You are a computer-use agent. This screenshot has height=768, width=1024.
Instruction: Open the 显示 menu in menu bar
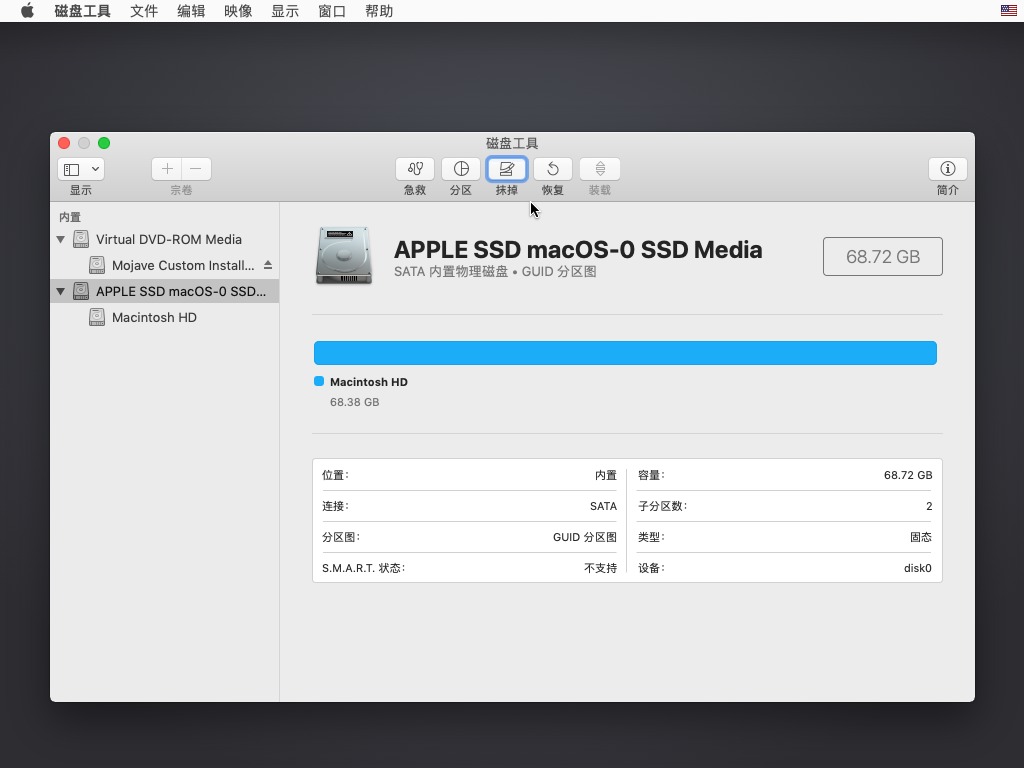tap(285, 11)
